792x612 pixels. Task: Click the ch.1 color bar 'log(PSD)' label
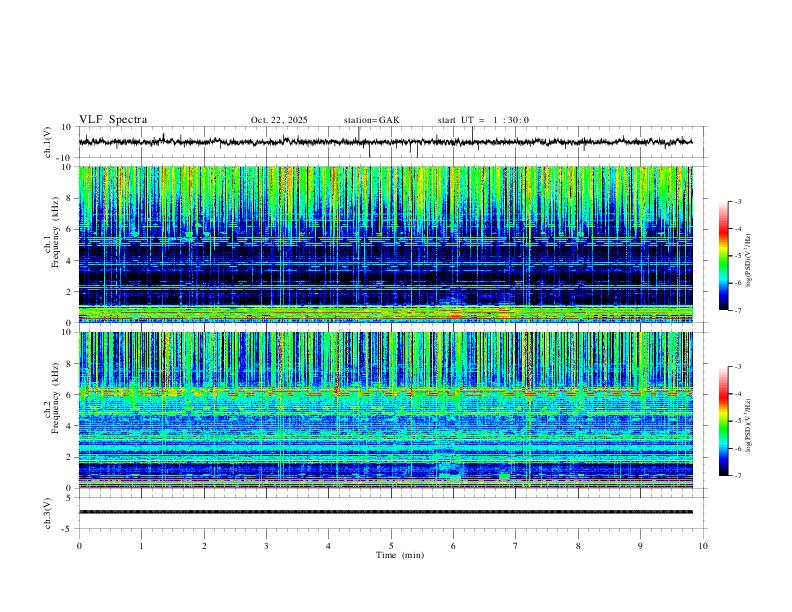tap(749, 260)
